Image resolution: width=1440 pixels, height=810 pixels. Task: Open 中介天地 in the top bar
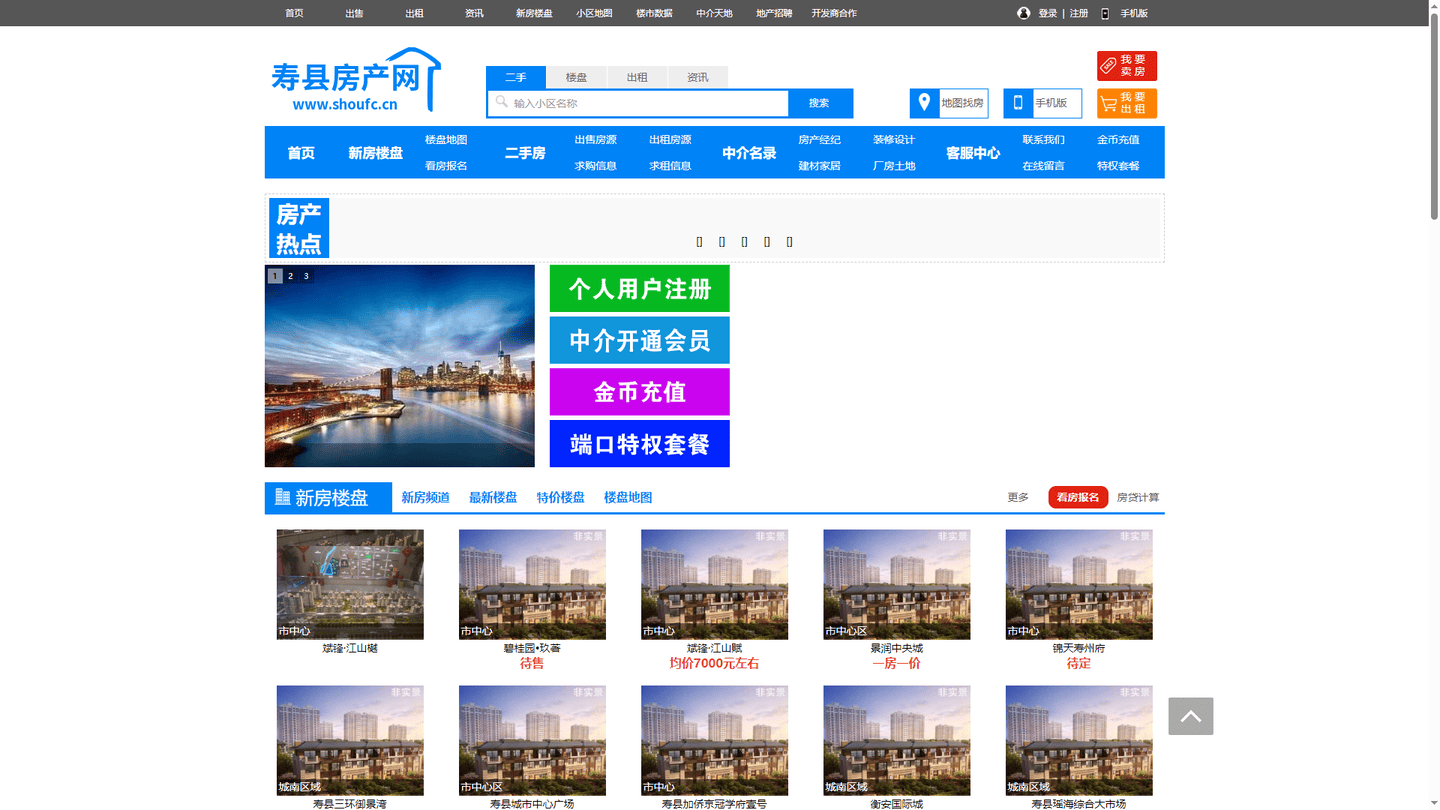[x=714, y=13]
